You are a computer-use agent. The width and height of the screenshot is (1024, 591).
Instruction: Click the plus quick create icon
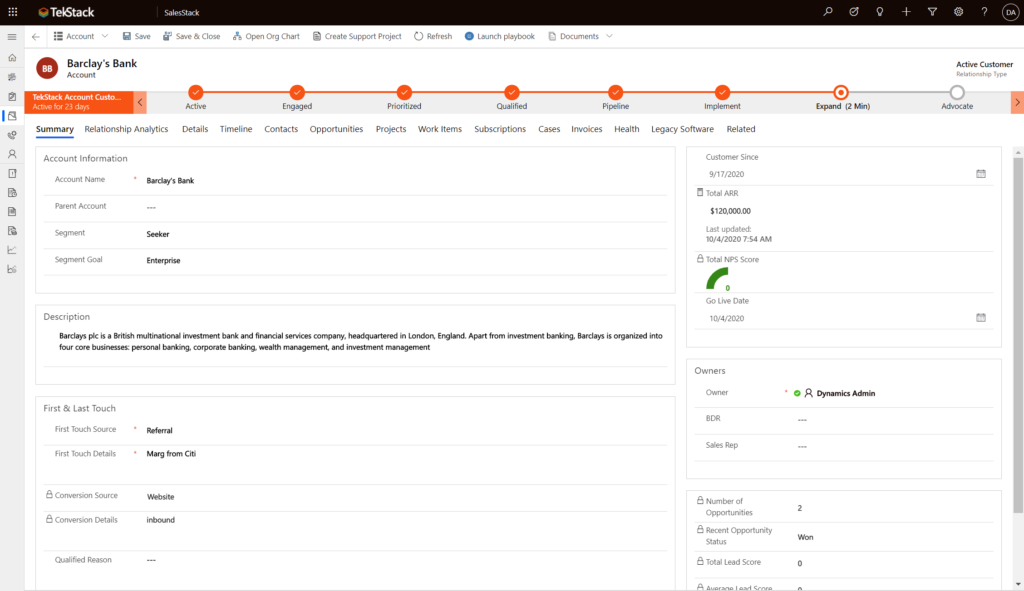[x=906, y=12]
